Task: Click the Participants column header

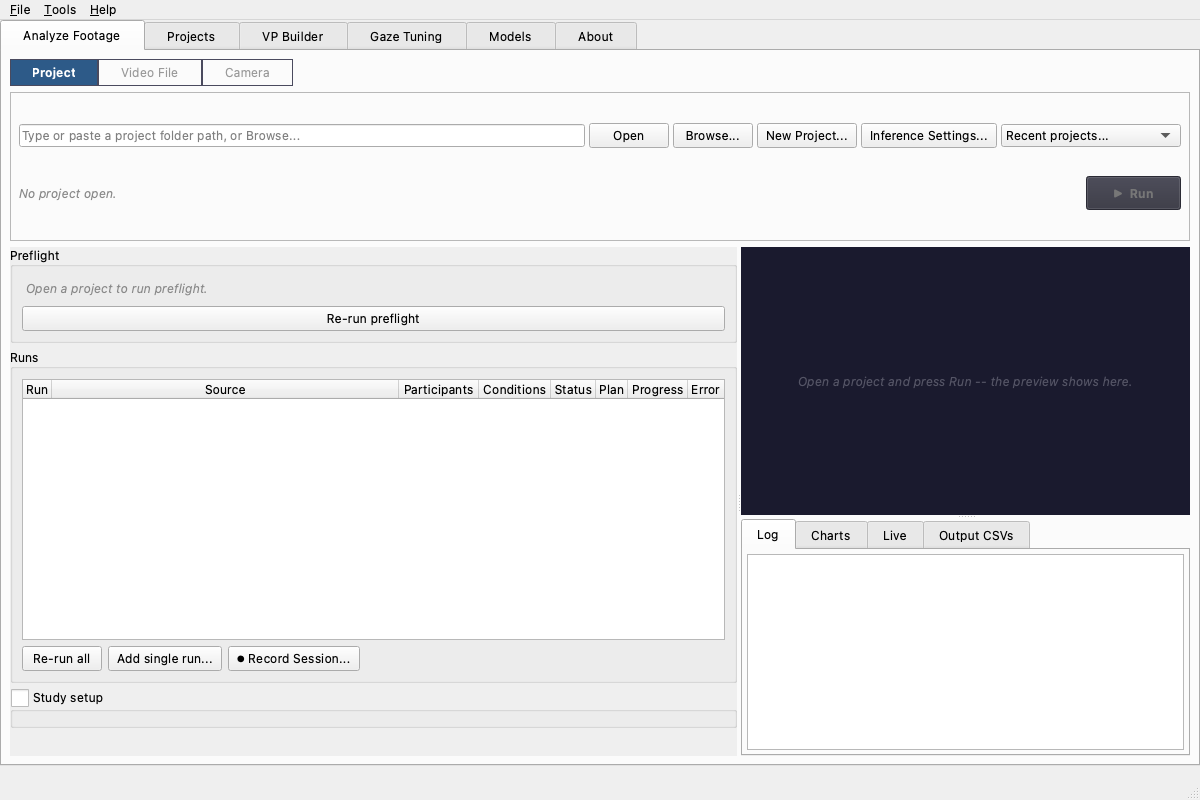Action: tap(438, 389)
